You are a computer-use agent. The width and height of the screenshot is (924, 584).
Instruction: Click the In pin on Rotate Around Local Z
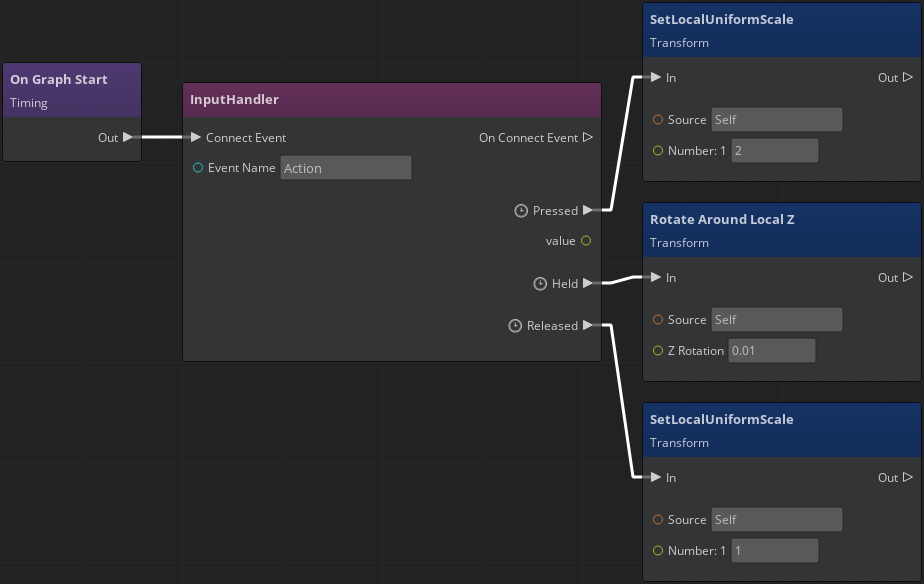654,278
